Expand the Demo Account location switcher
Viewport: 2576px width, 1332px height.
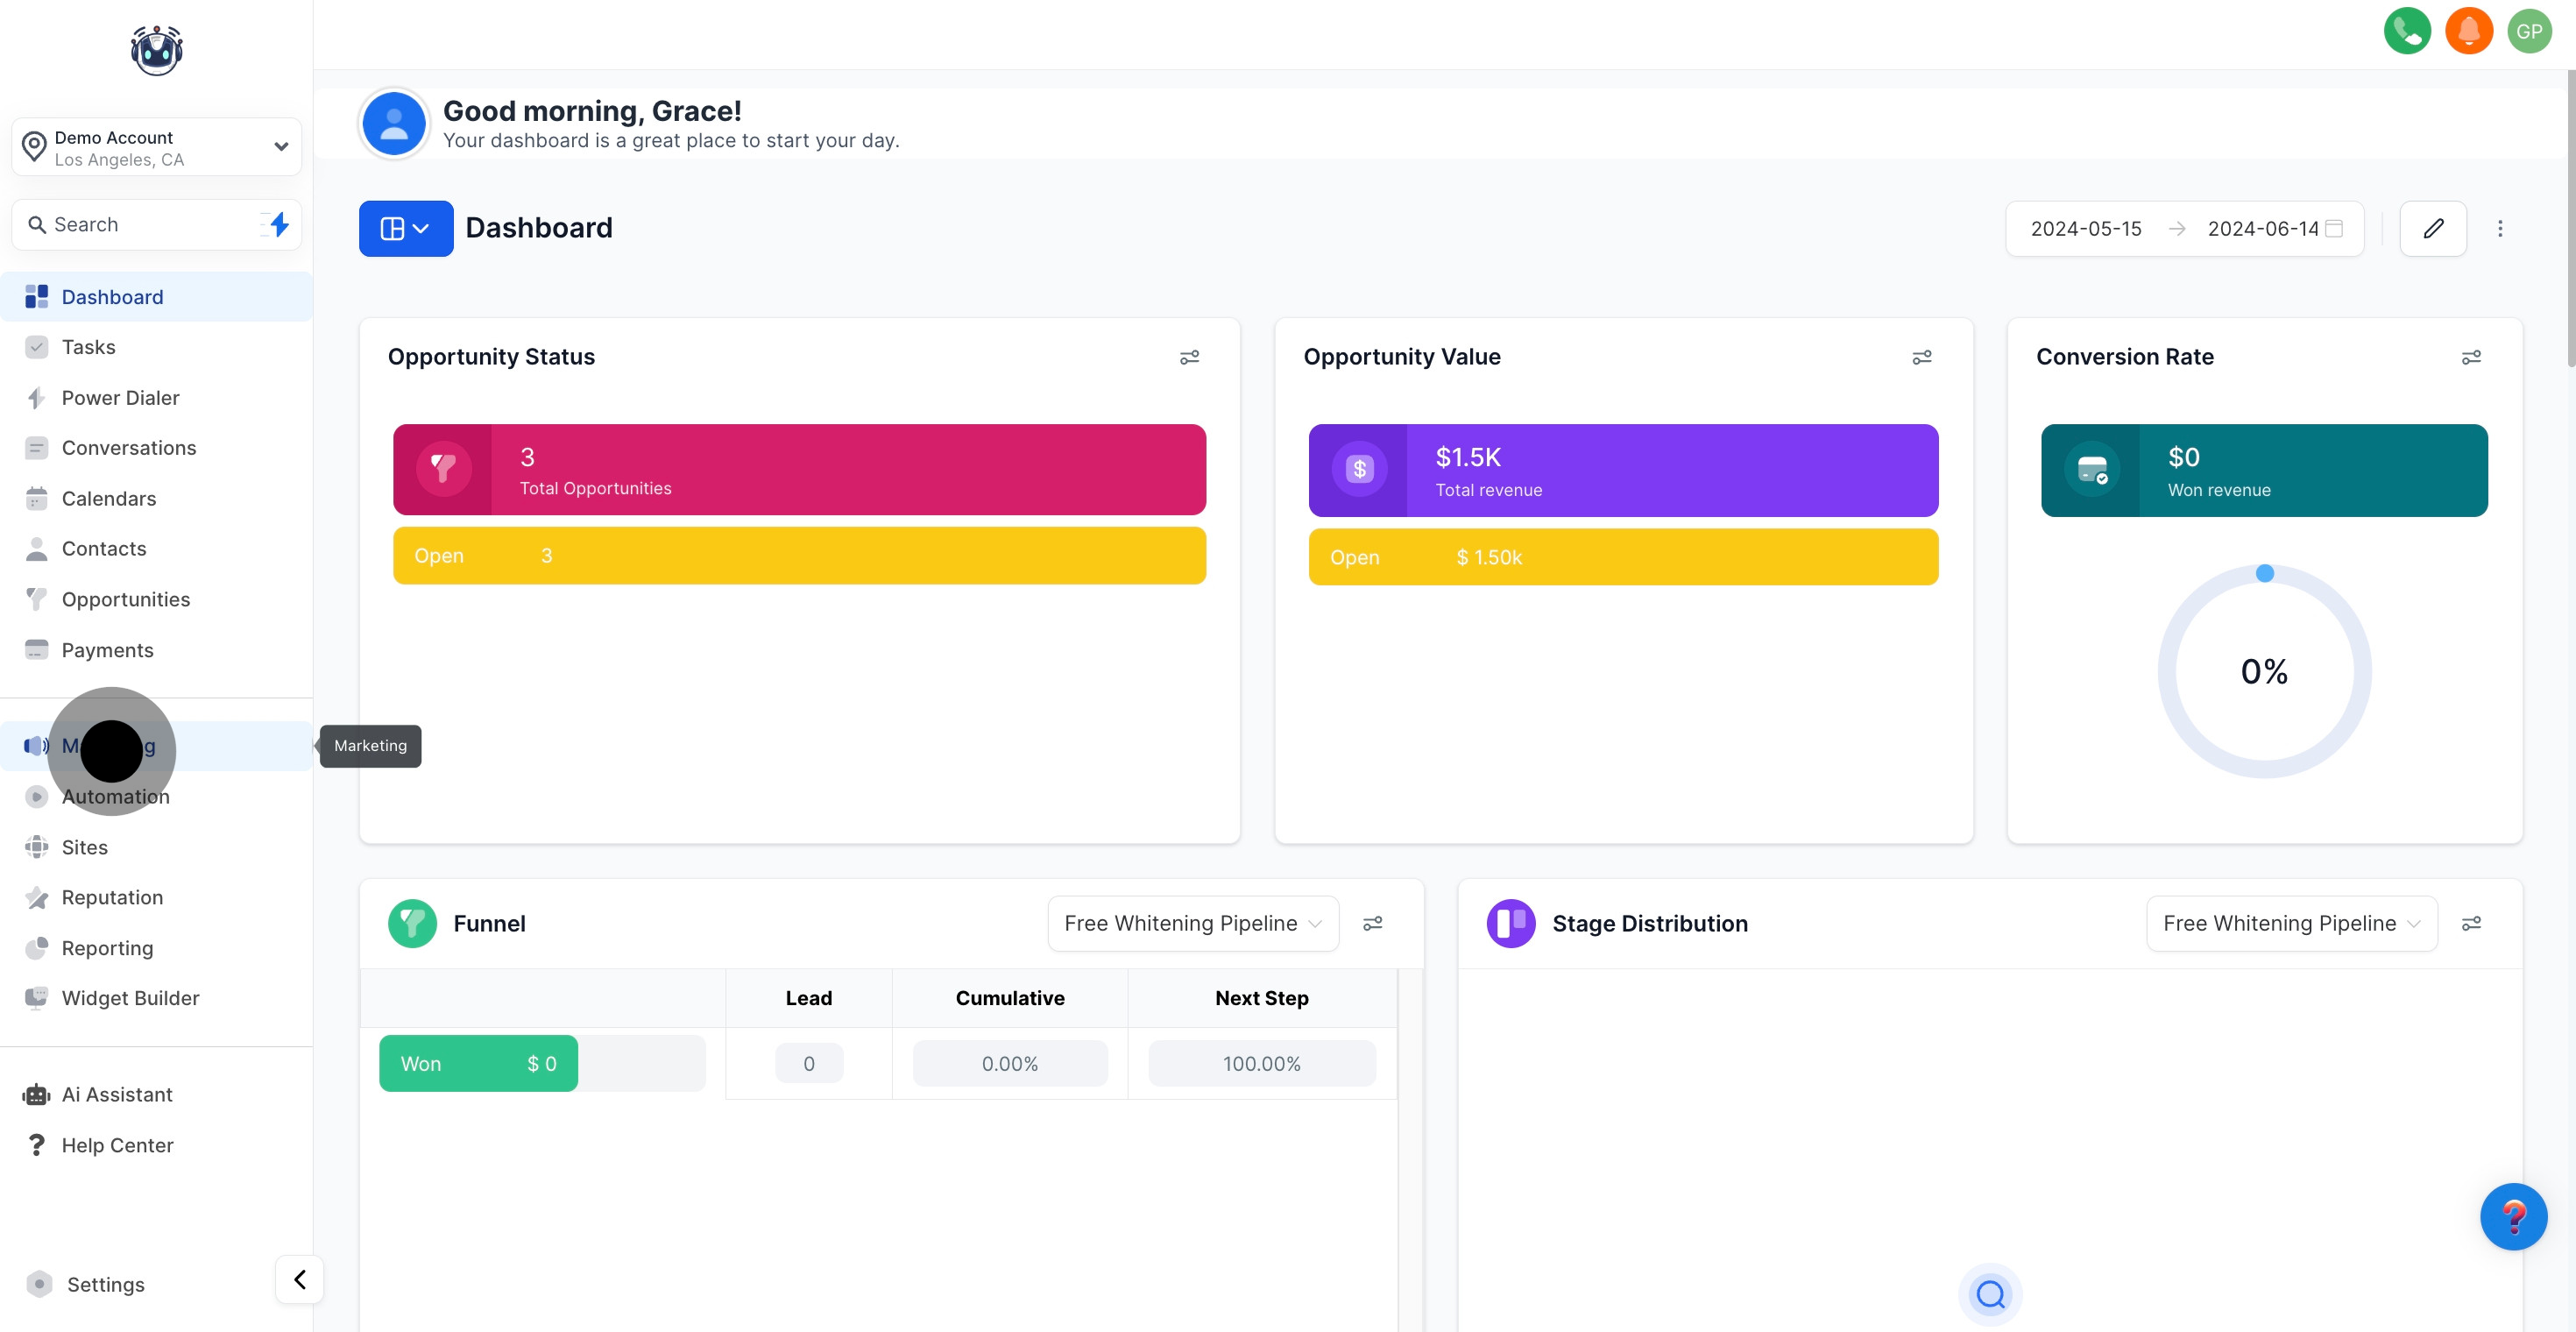[x=157, y=147]
